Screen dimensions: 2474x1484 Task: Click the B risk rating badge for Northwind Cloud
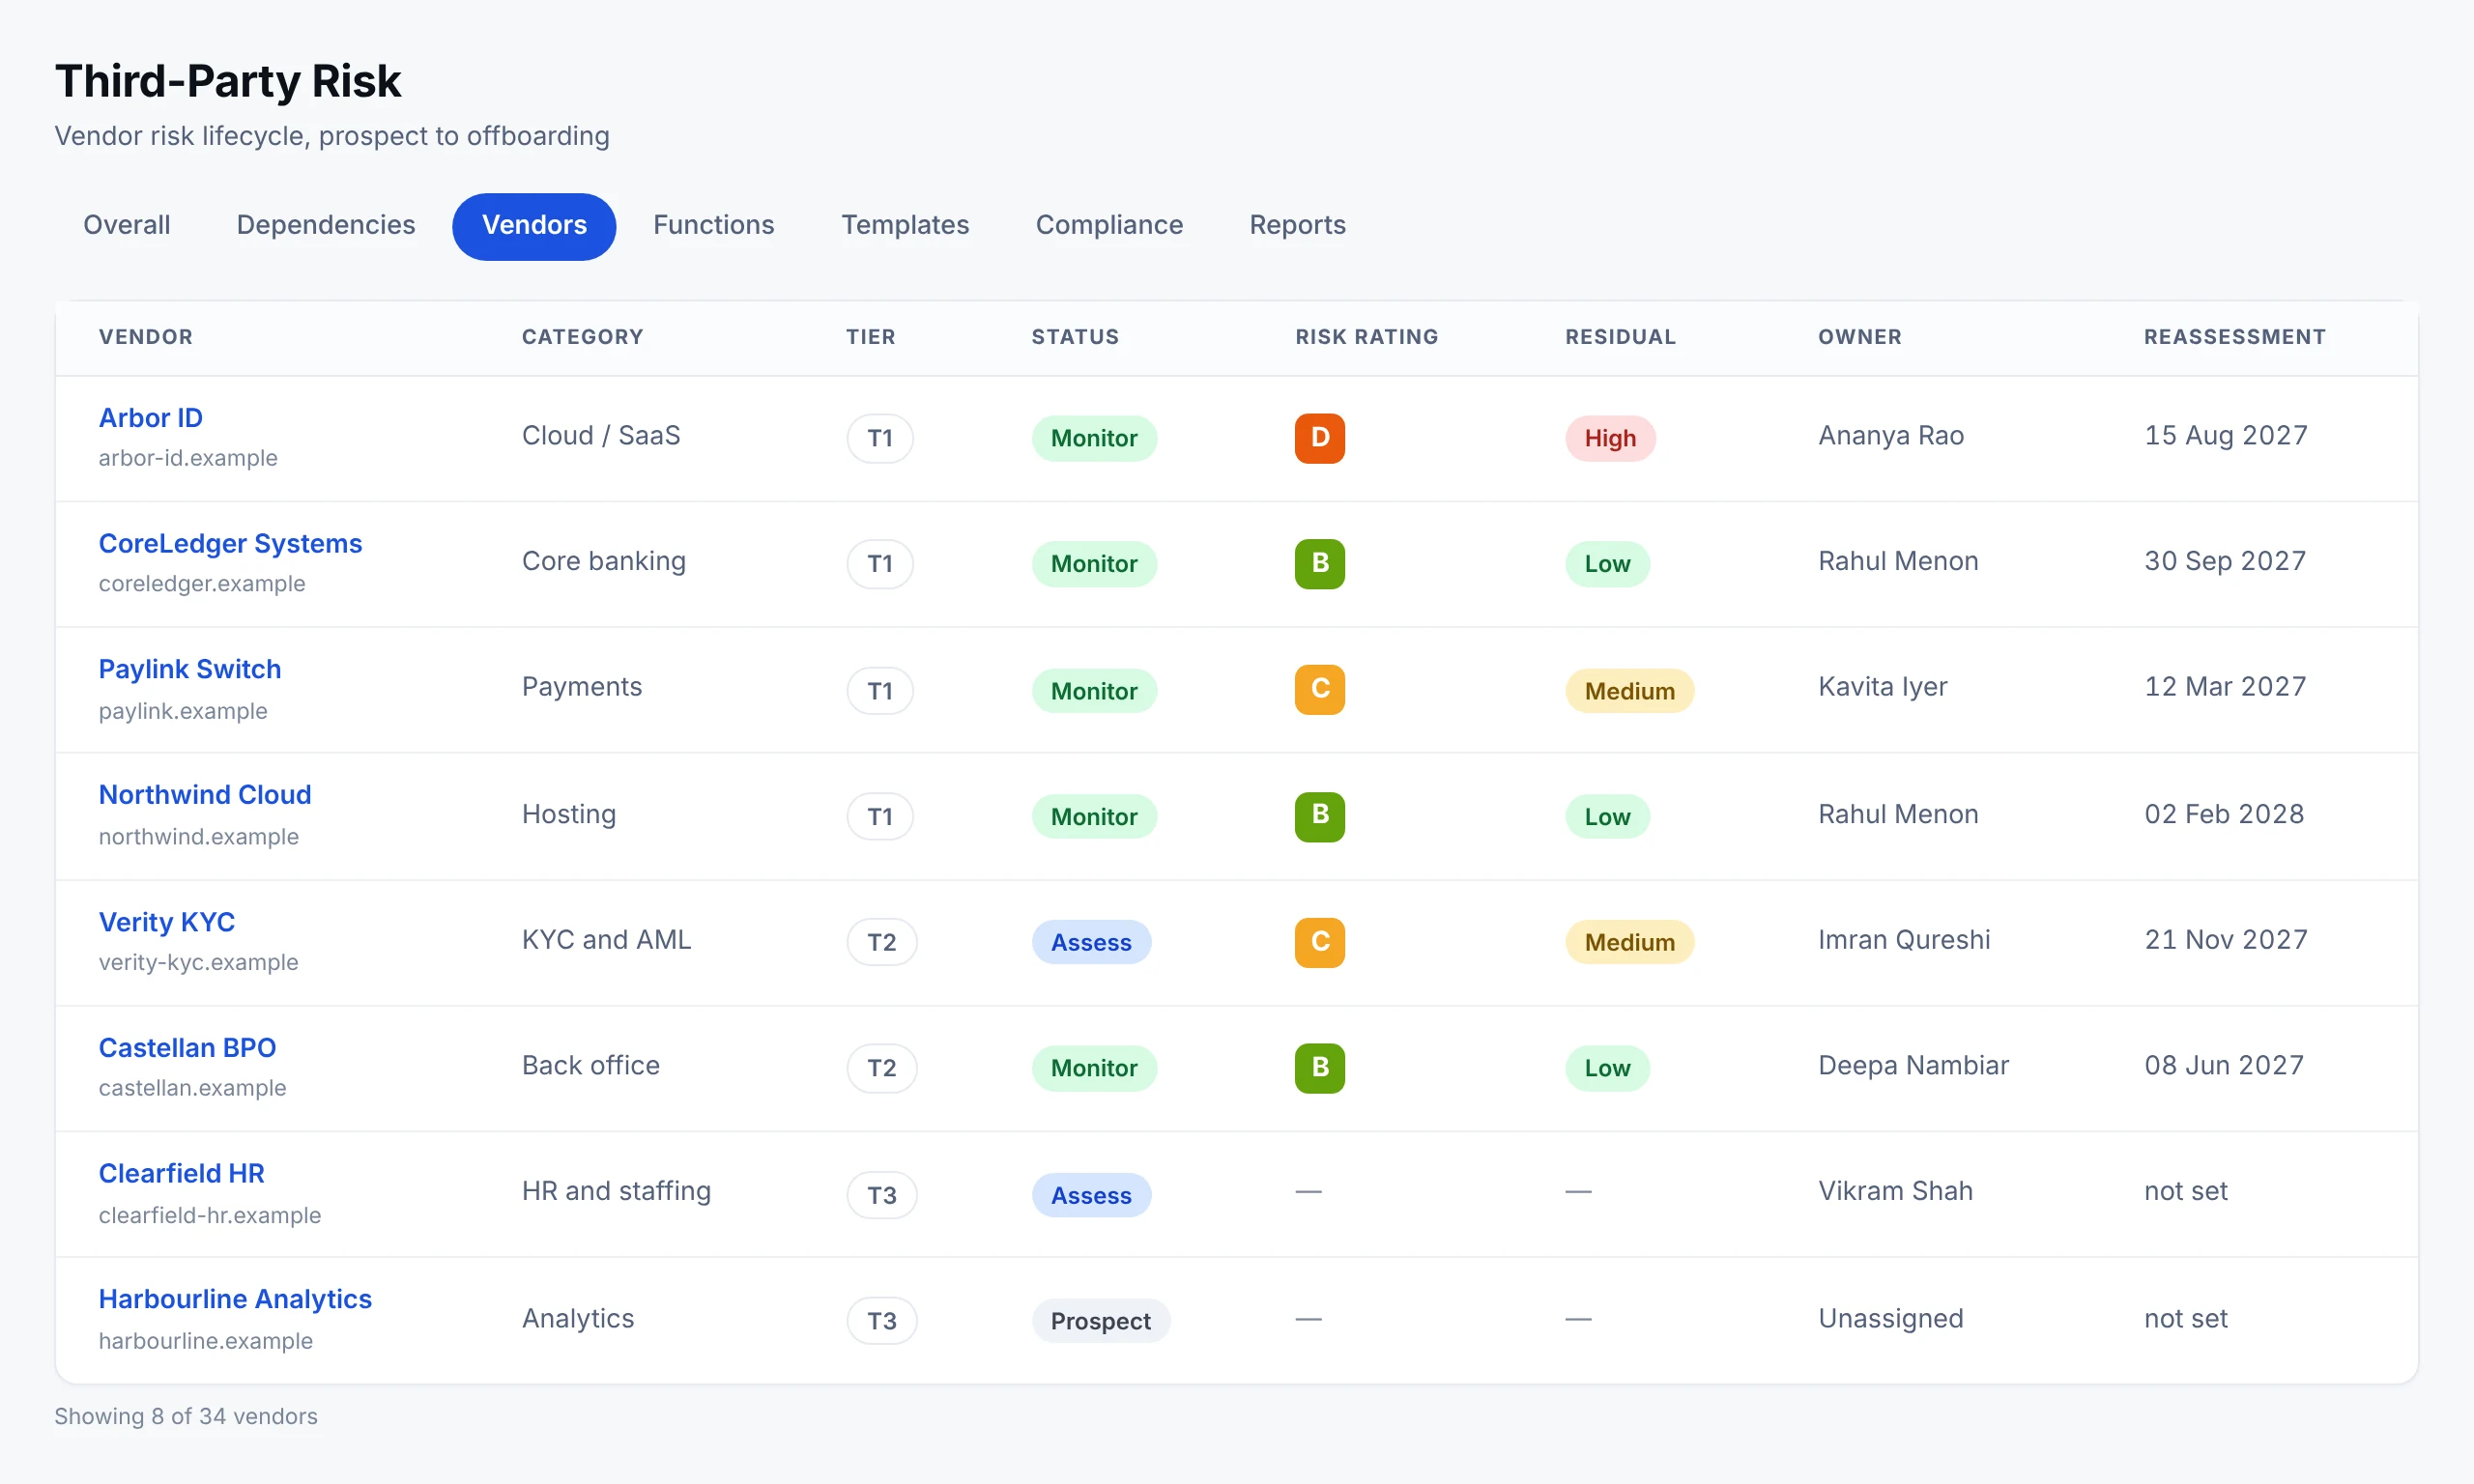1319,815
